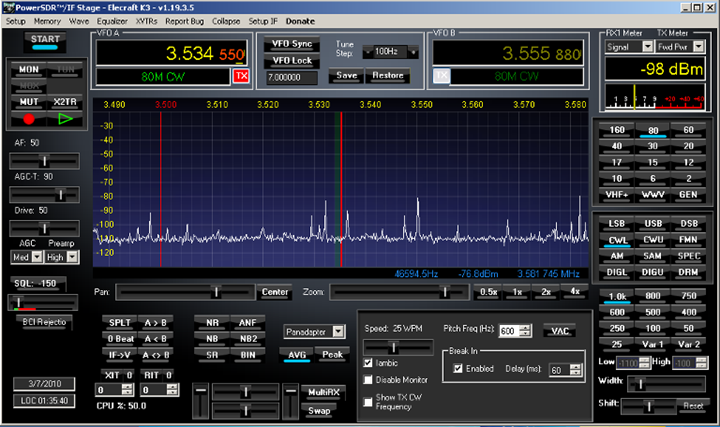Adjust the CW Speed slider
The width and height of the screenshot is (720, 427).
coord(398,347)
